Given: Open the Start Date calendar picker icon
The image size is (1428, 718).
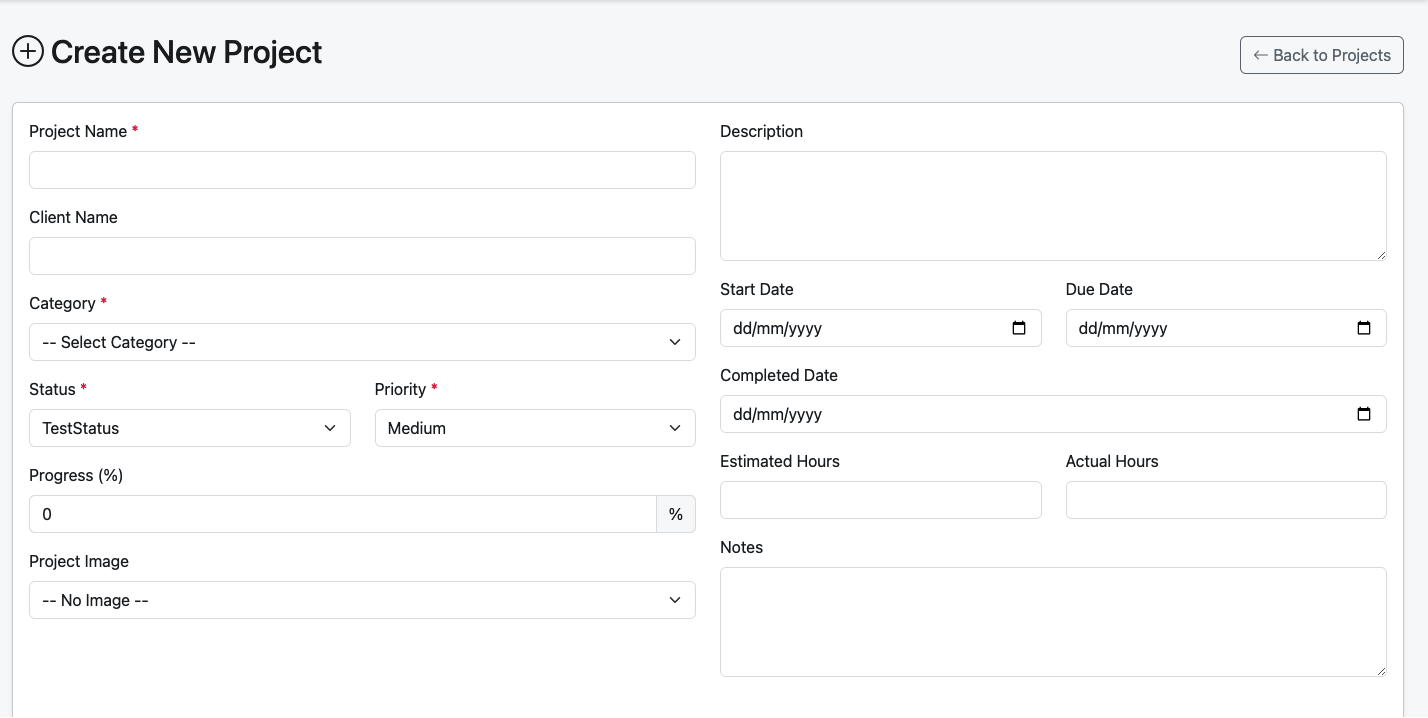Looking at the screenshot, I should tap(1019, 328).
